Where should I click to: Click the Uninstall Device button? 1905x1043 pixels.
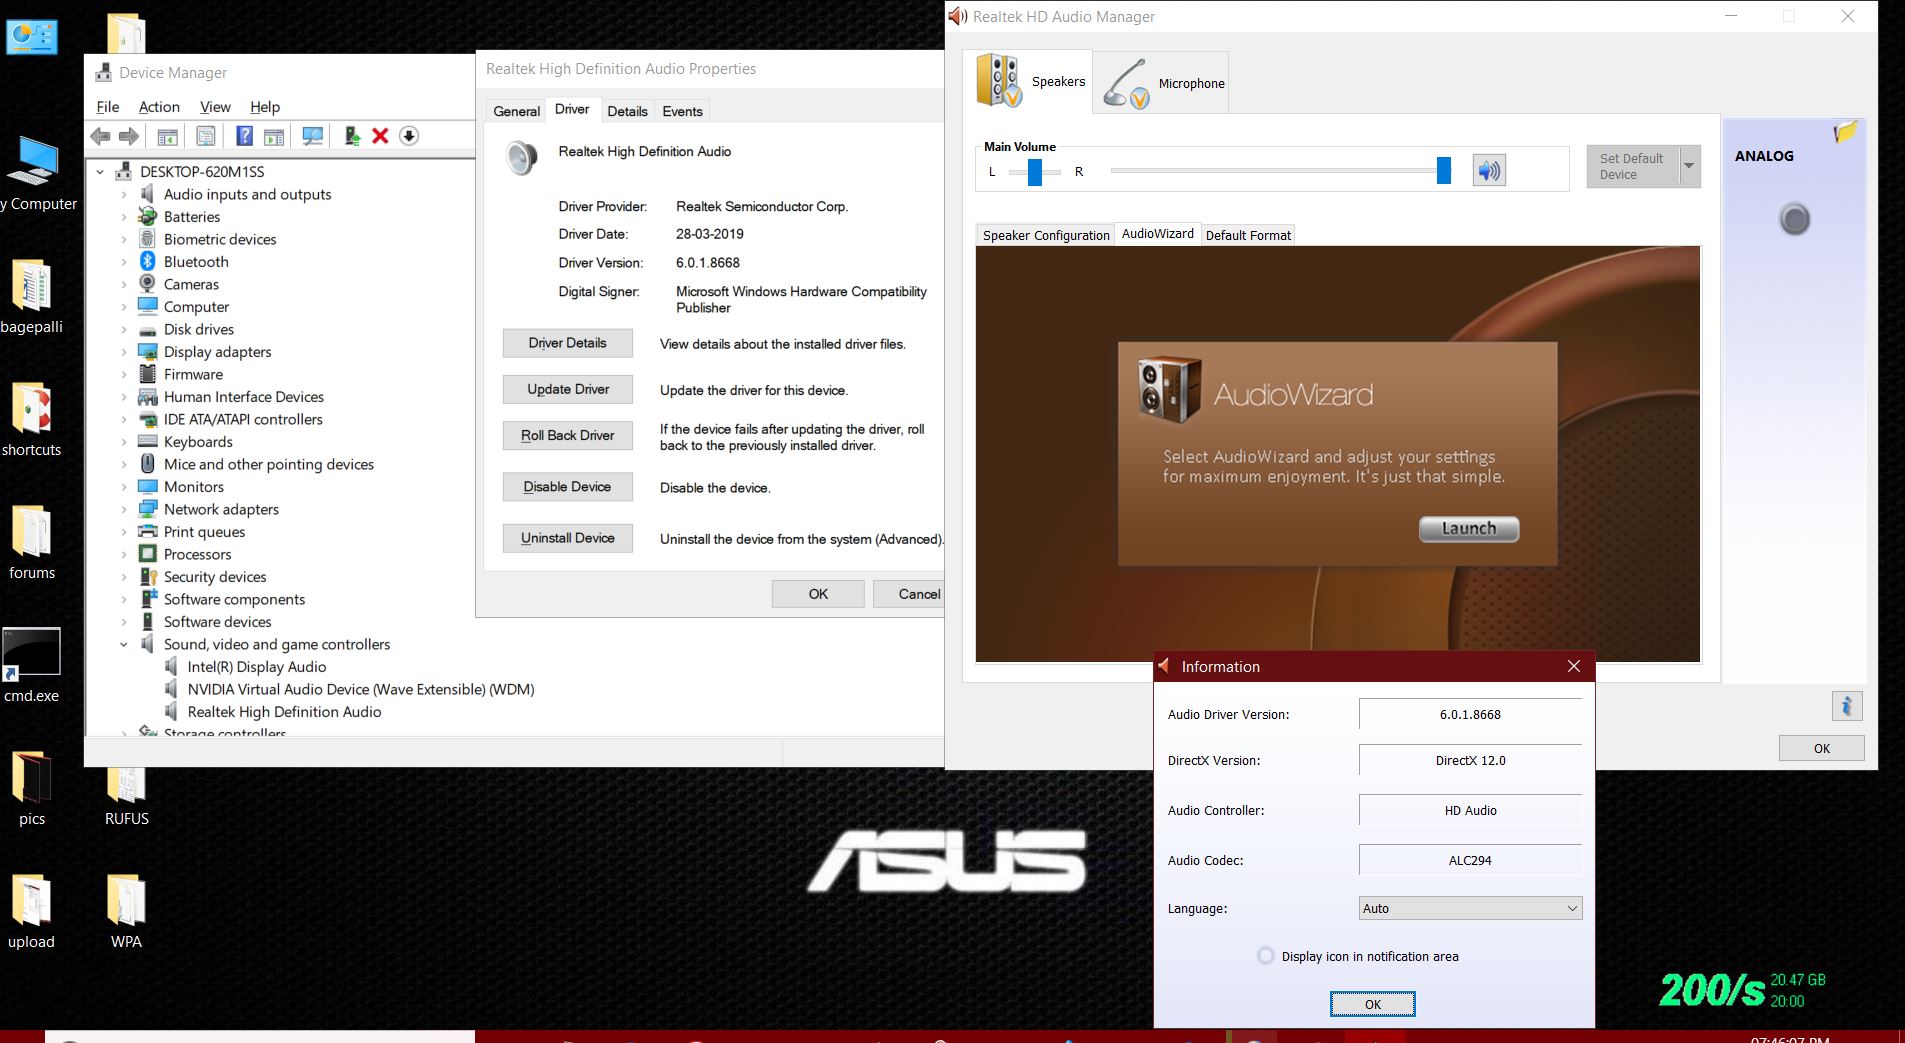(567, 538)
